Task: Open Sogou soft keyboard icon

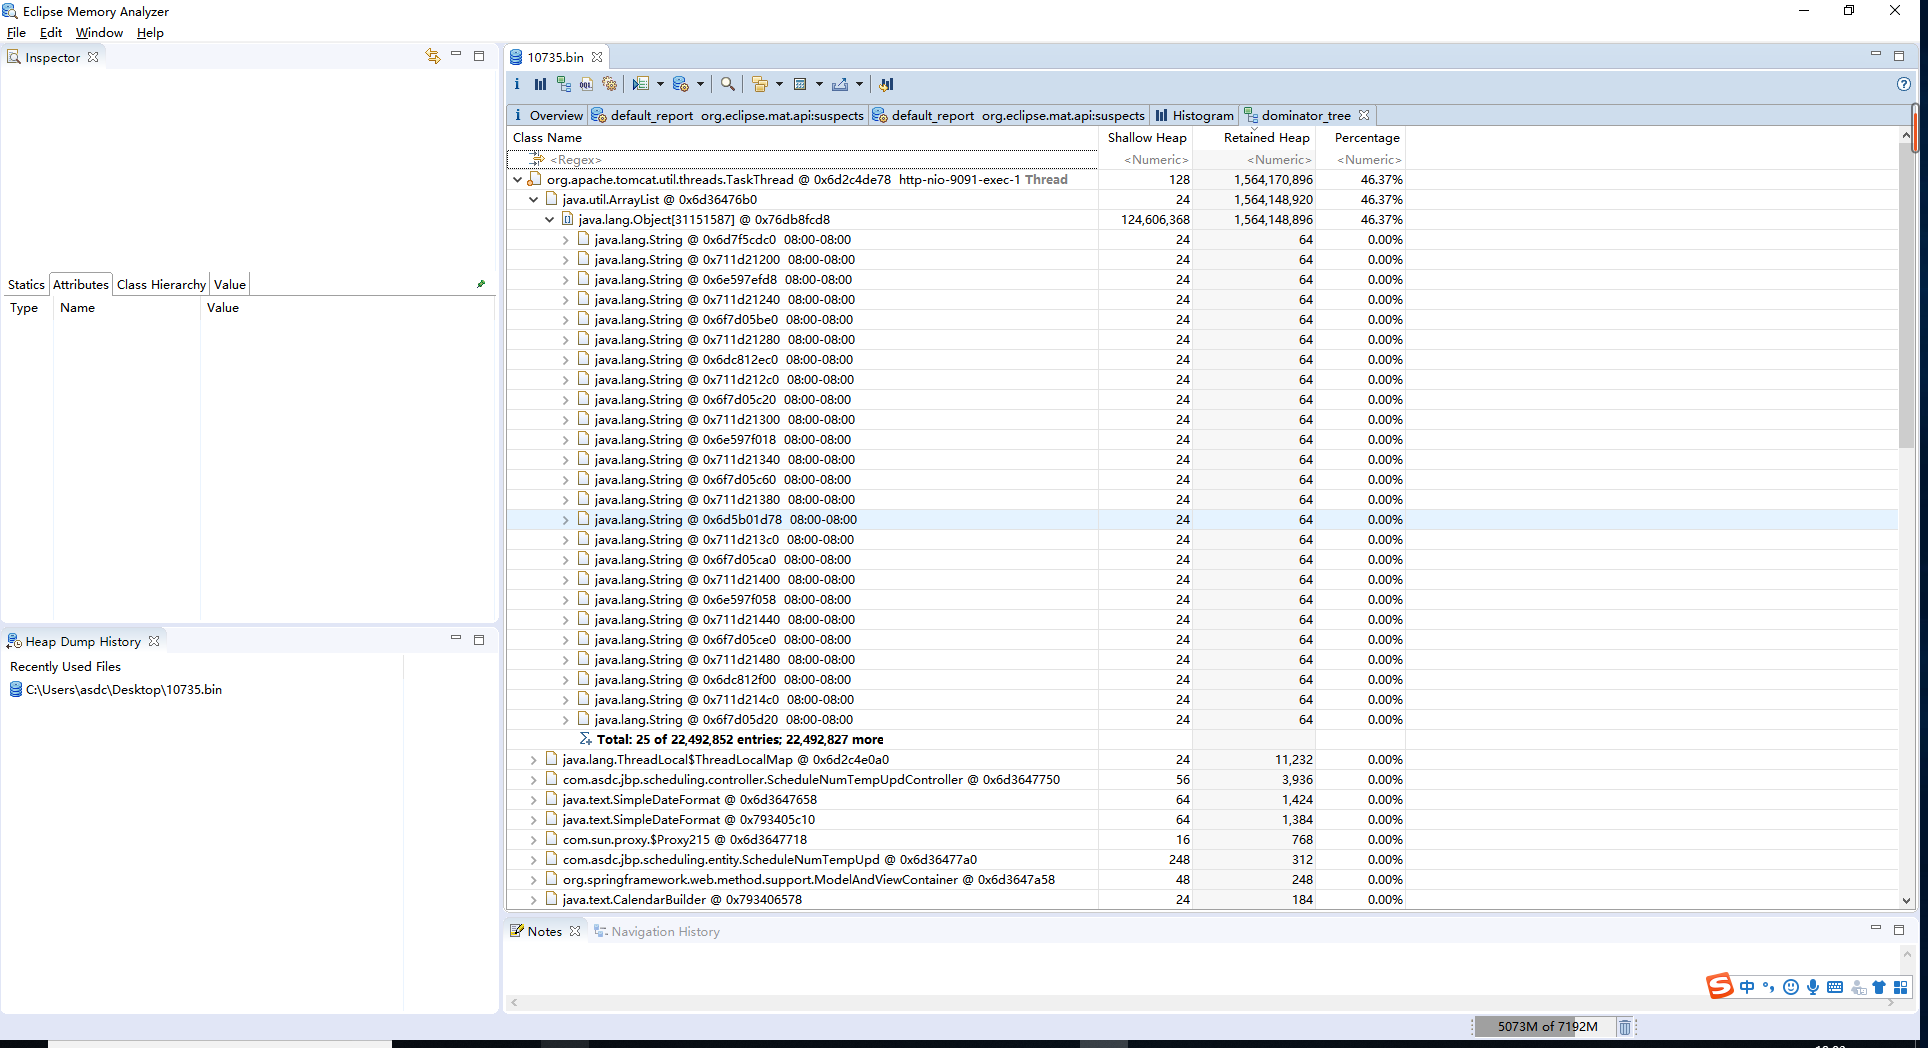Action: [1835, 987]
